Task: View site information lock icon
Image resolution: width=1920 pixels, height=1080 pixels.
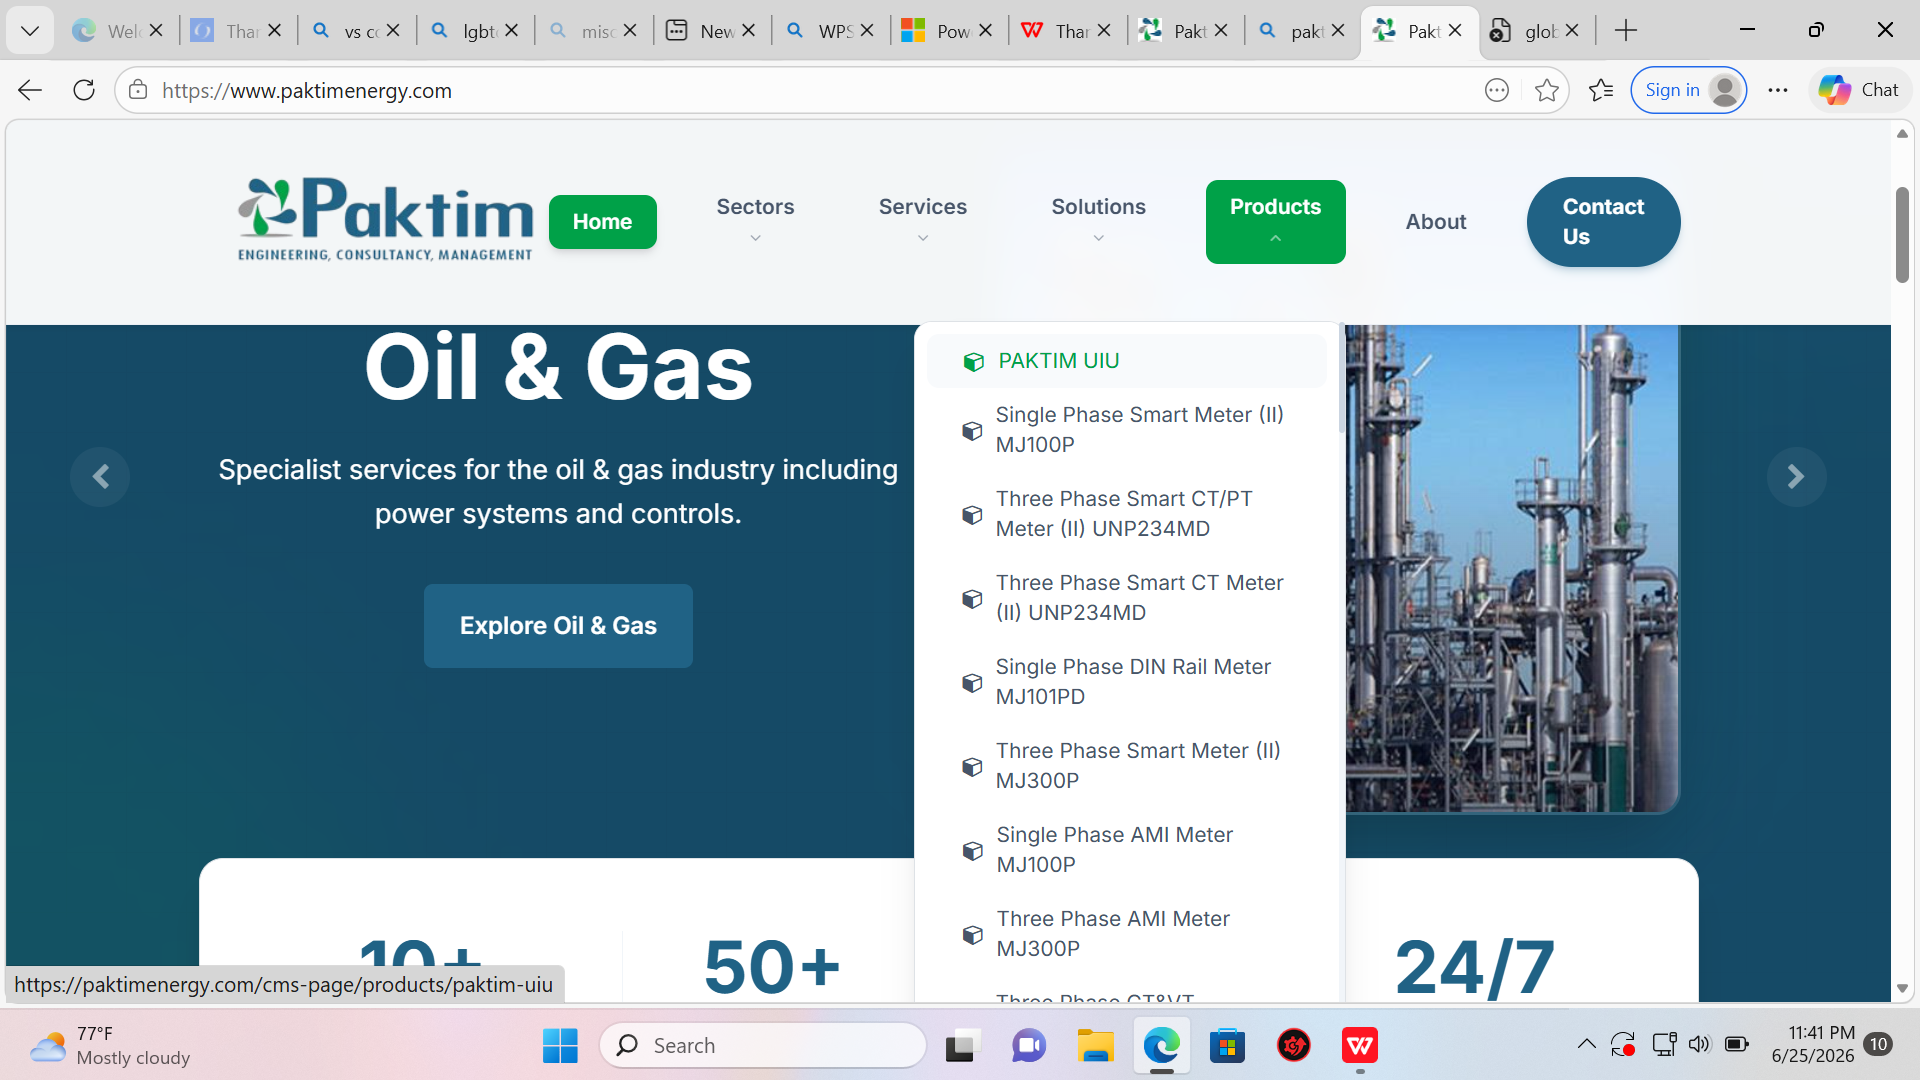Action: click(x=138, y=90)
